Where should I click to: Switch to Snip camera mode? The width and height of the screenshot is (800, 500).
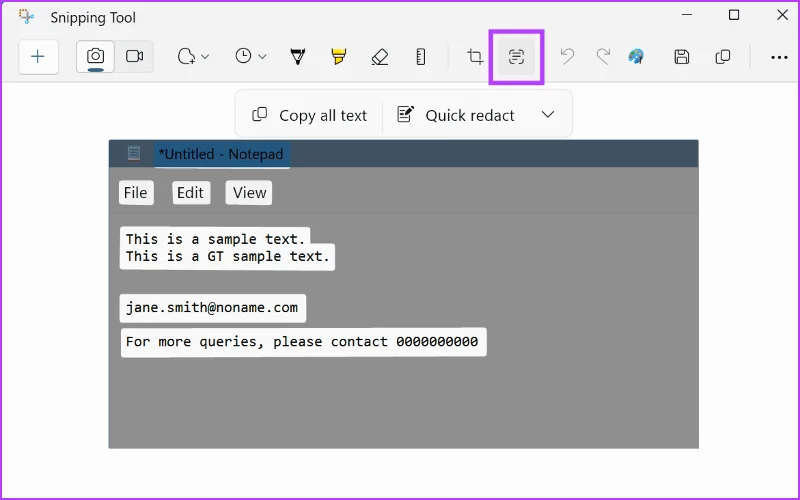tap(95, 57)
